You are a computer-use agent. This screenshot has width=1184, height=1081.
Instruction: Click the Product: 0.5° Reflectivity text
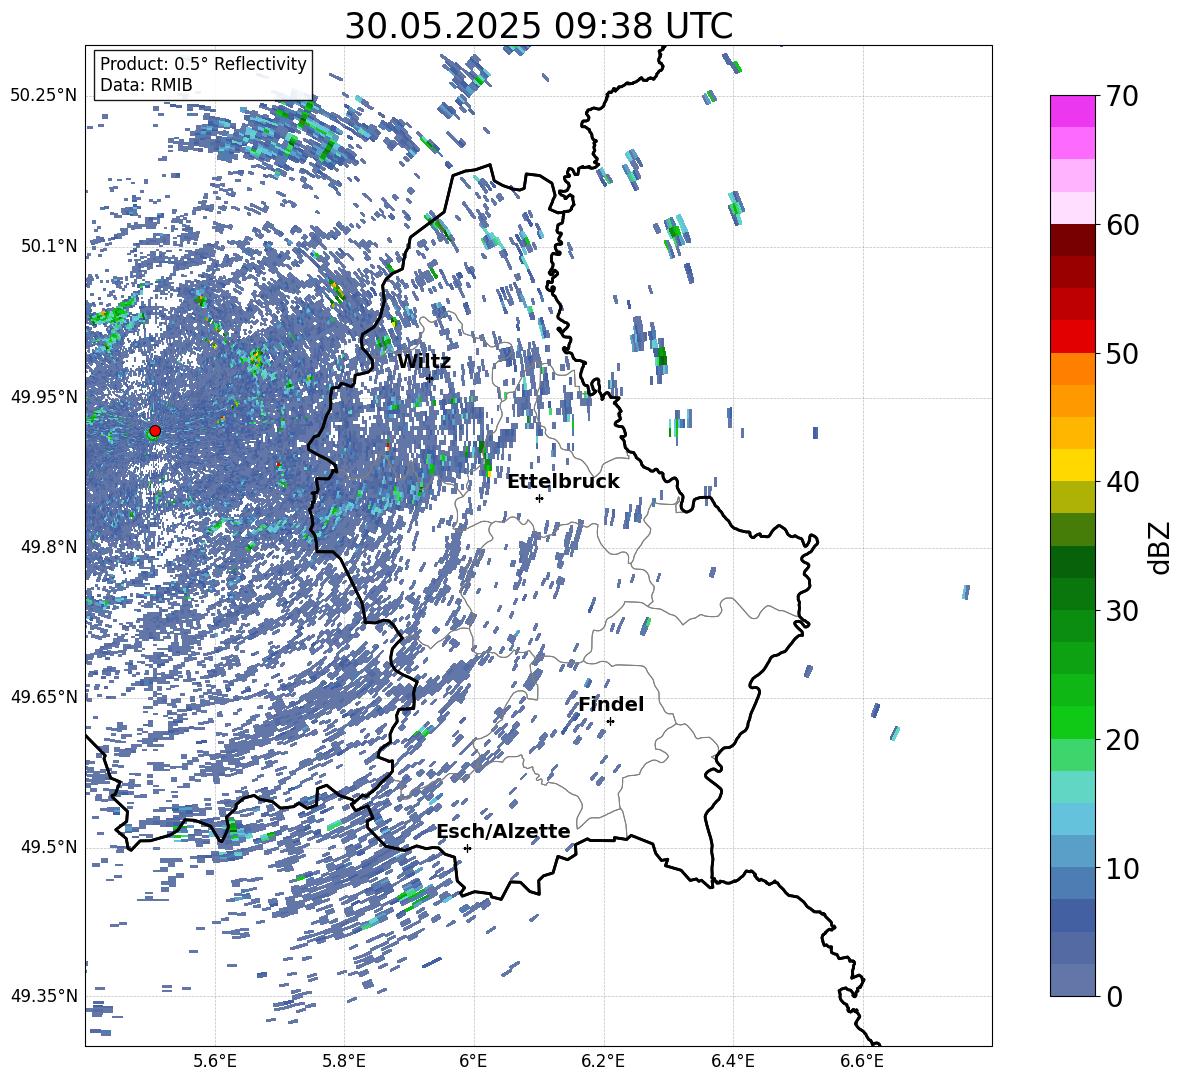point(204,64)
